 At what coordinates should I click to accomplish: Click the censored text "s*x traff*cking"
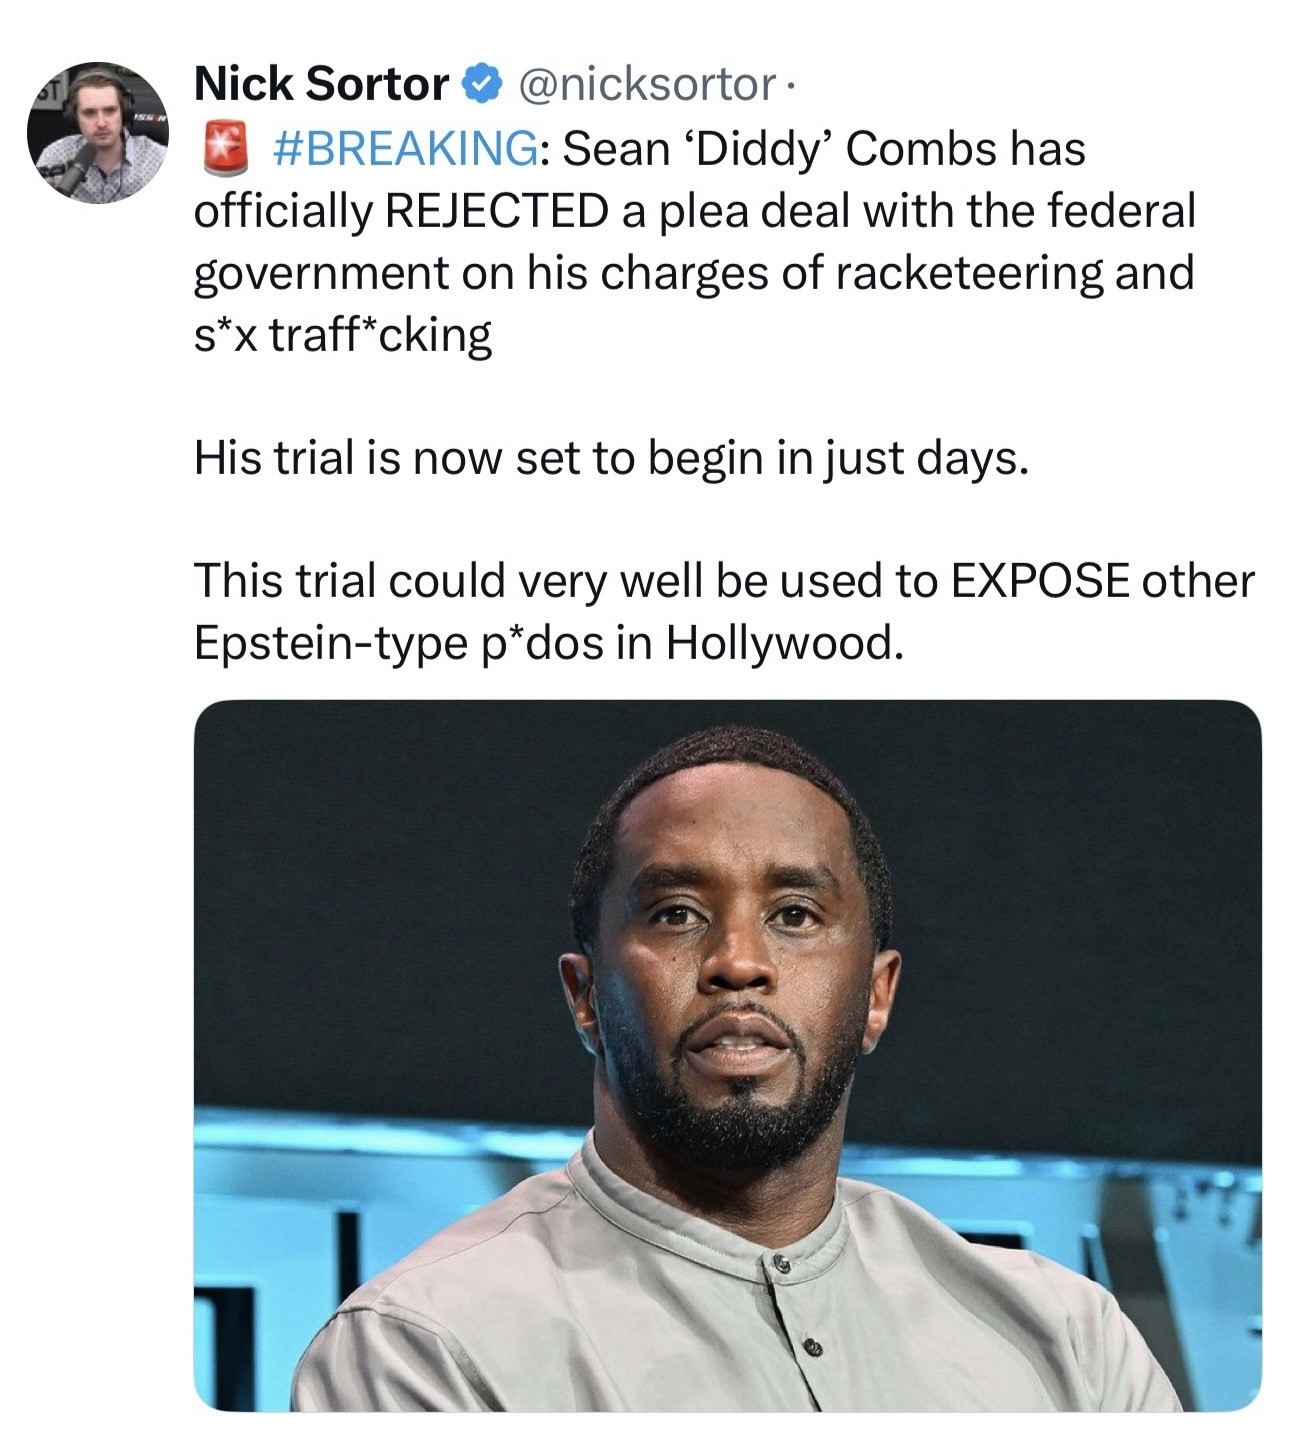(342, 334)
